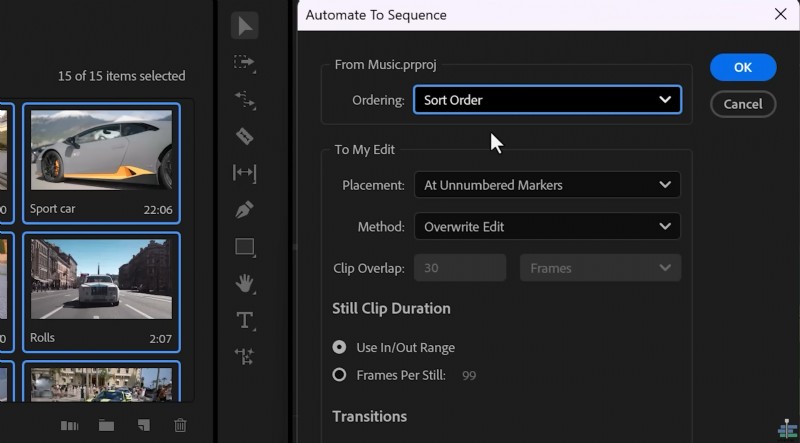The image size is (800, 443).
Task: Select Frames Per Still radio button
Action: 339,375
